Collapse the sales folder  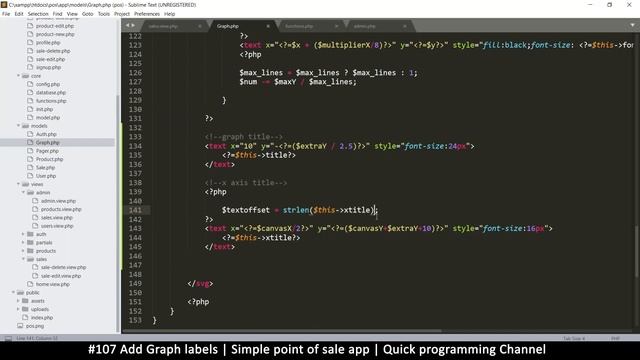[x=23, y=259]
